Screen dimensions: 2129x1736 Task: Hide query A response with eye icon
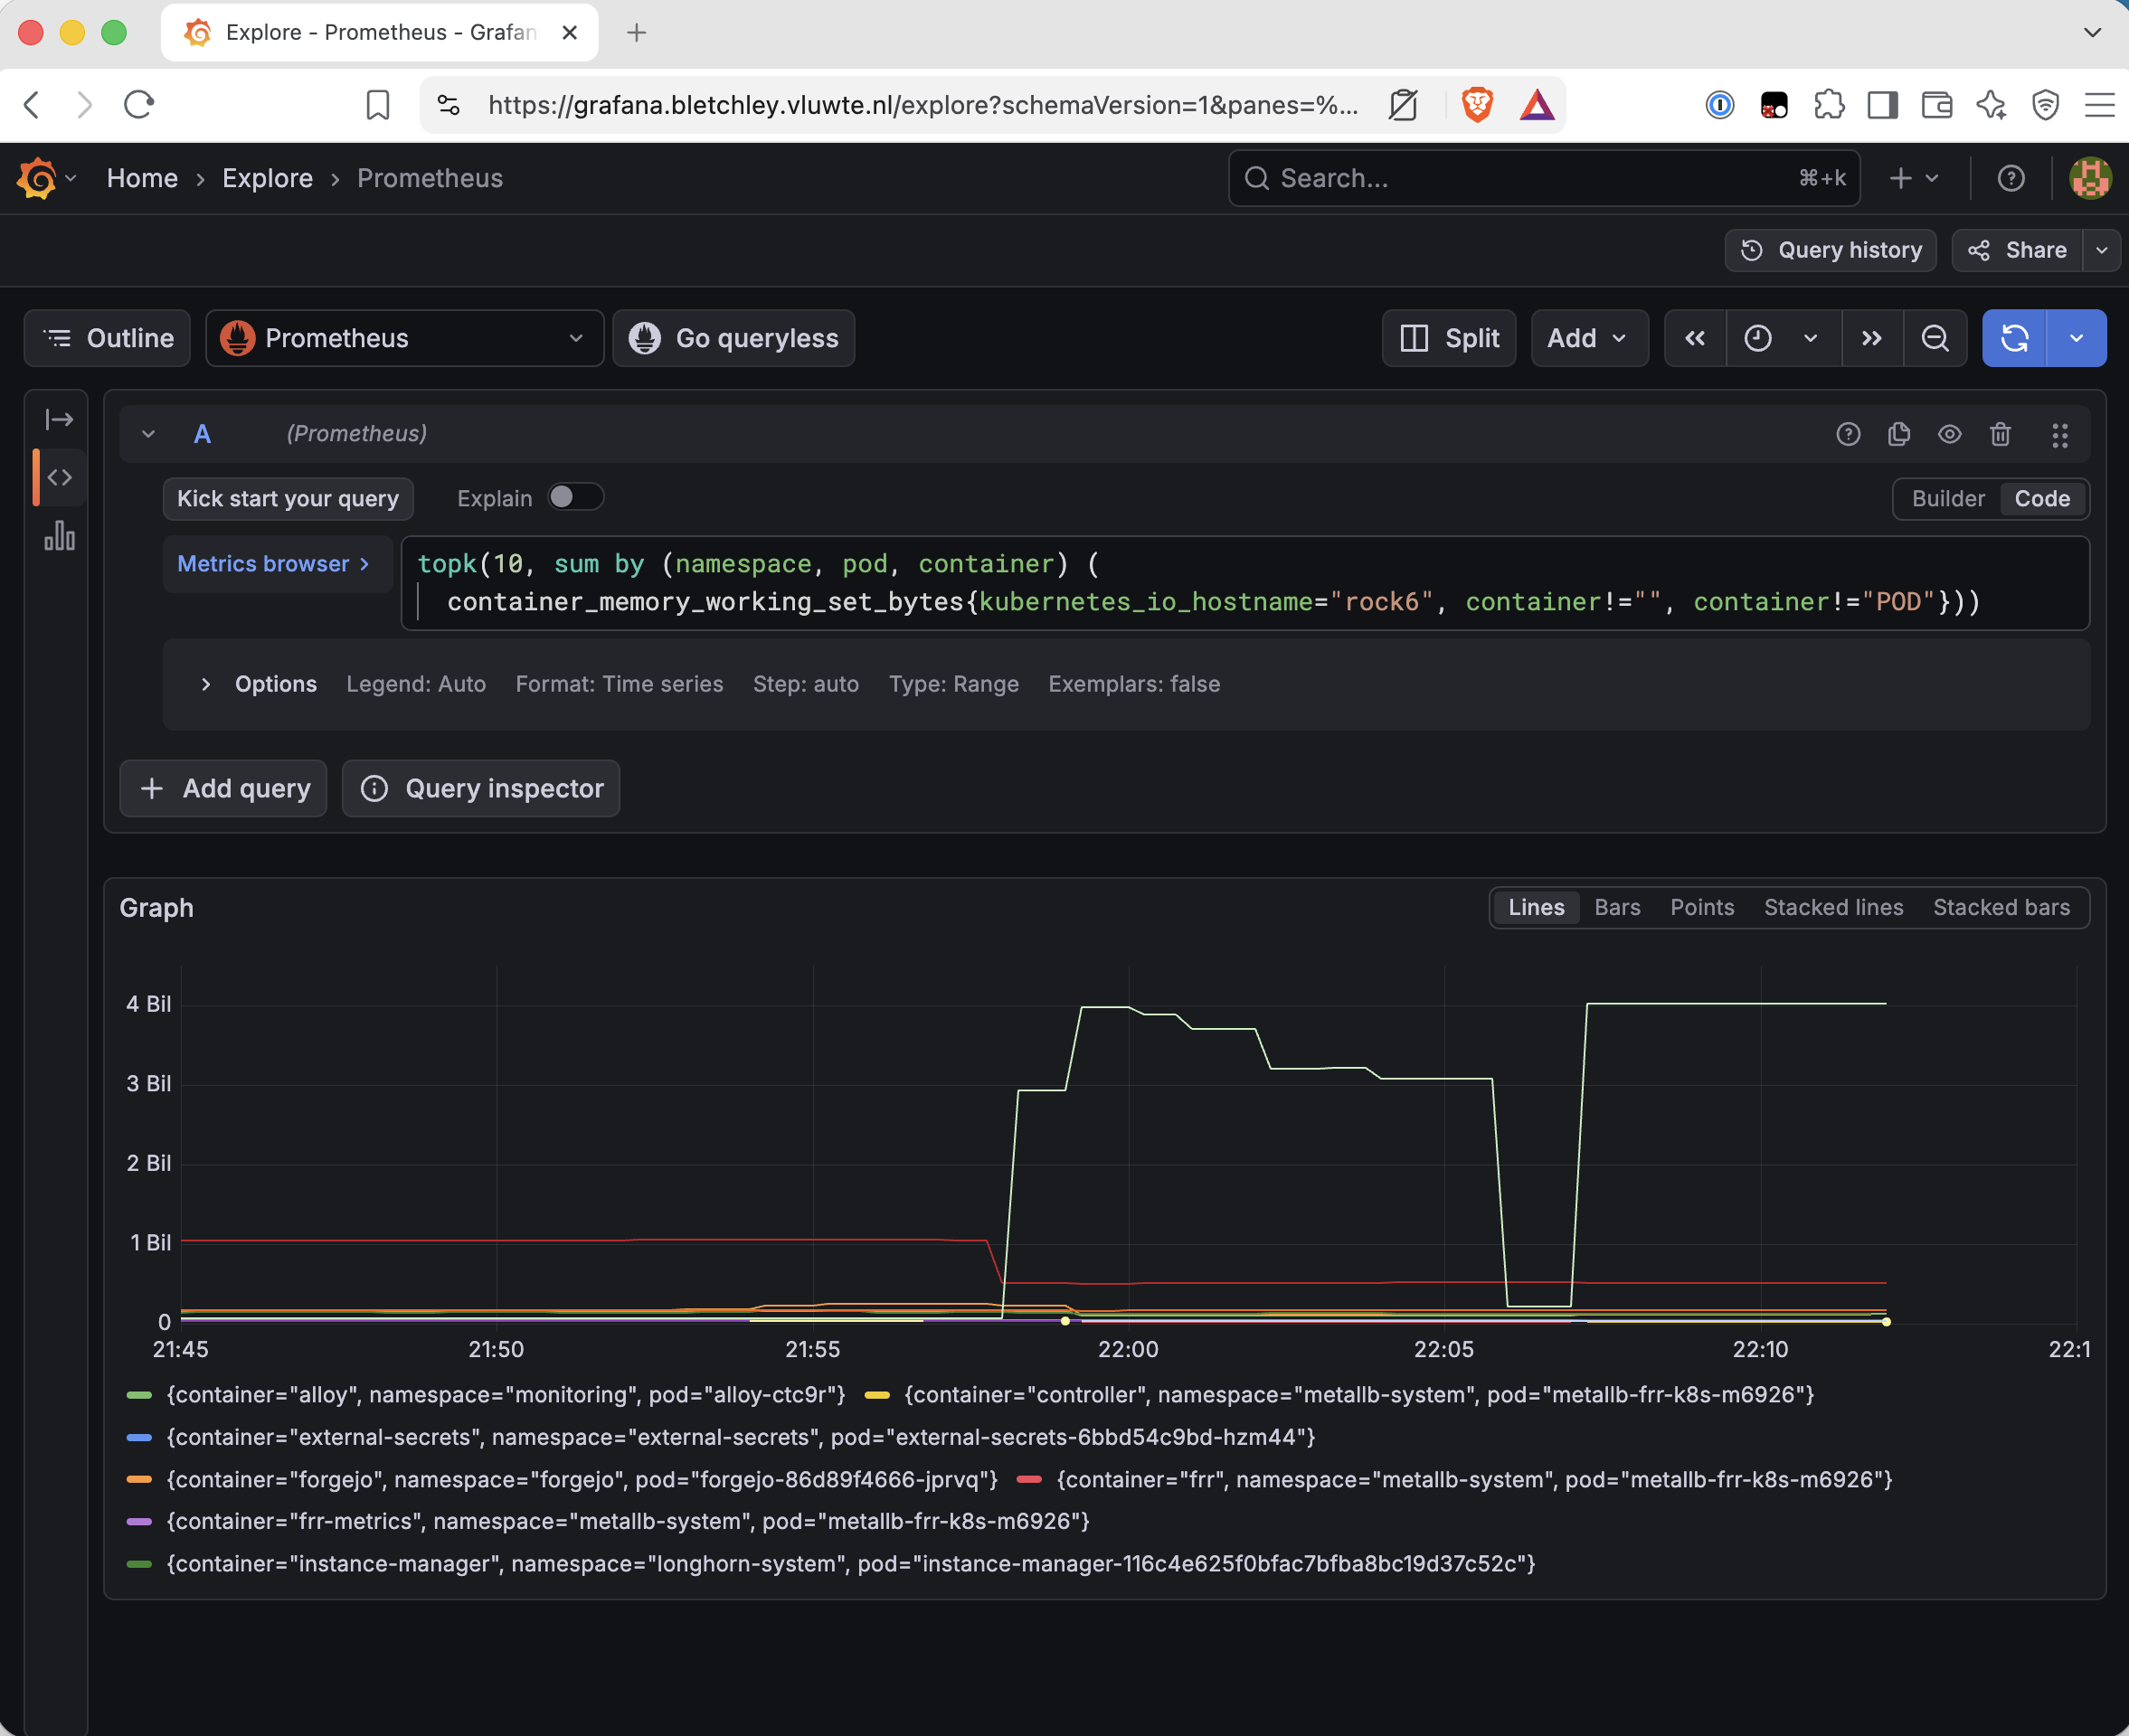click(1949, 434)
